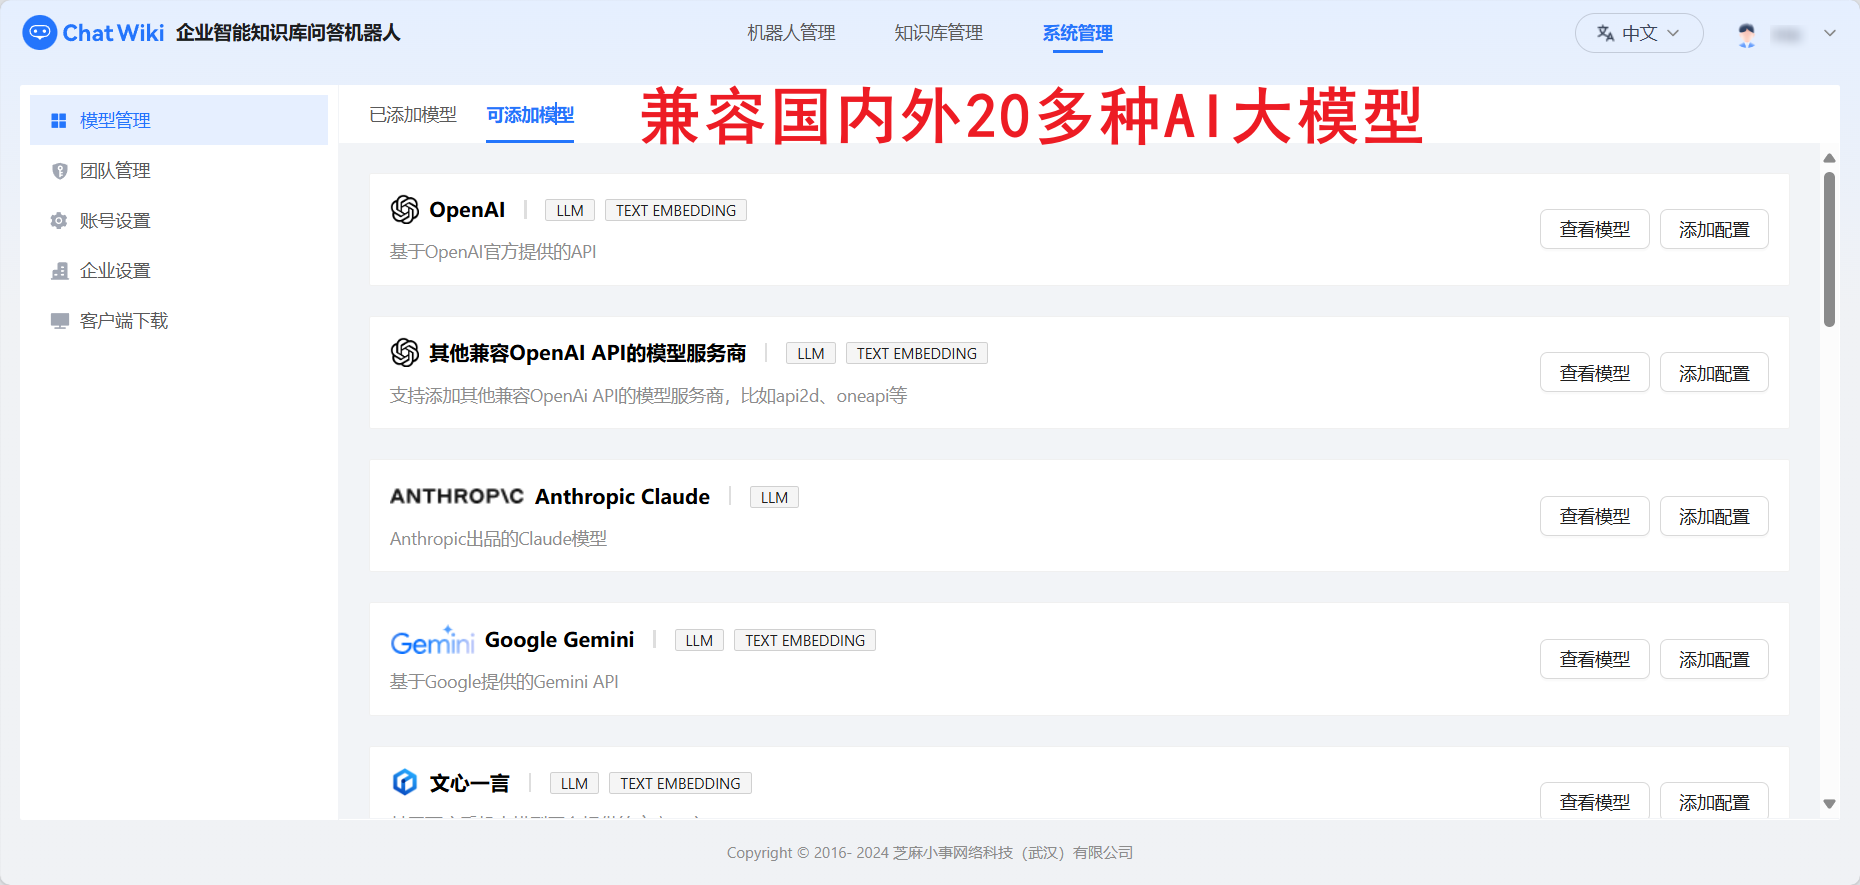Click the 文心一言 hexagon logo
Image resolution: width=1860 pixels, height=885 pixels.
[x=405, y=782]
